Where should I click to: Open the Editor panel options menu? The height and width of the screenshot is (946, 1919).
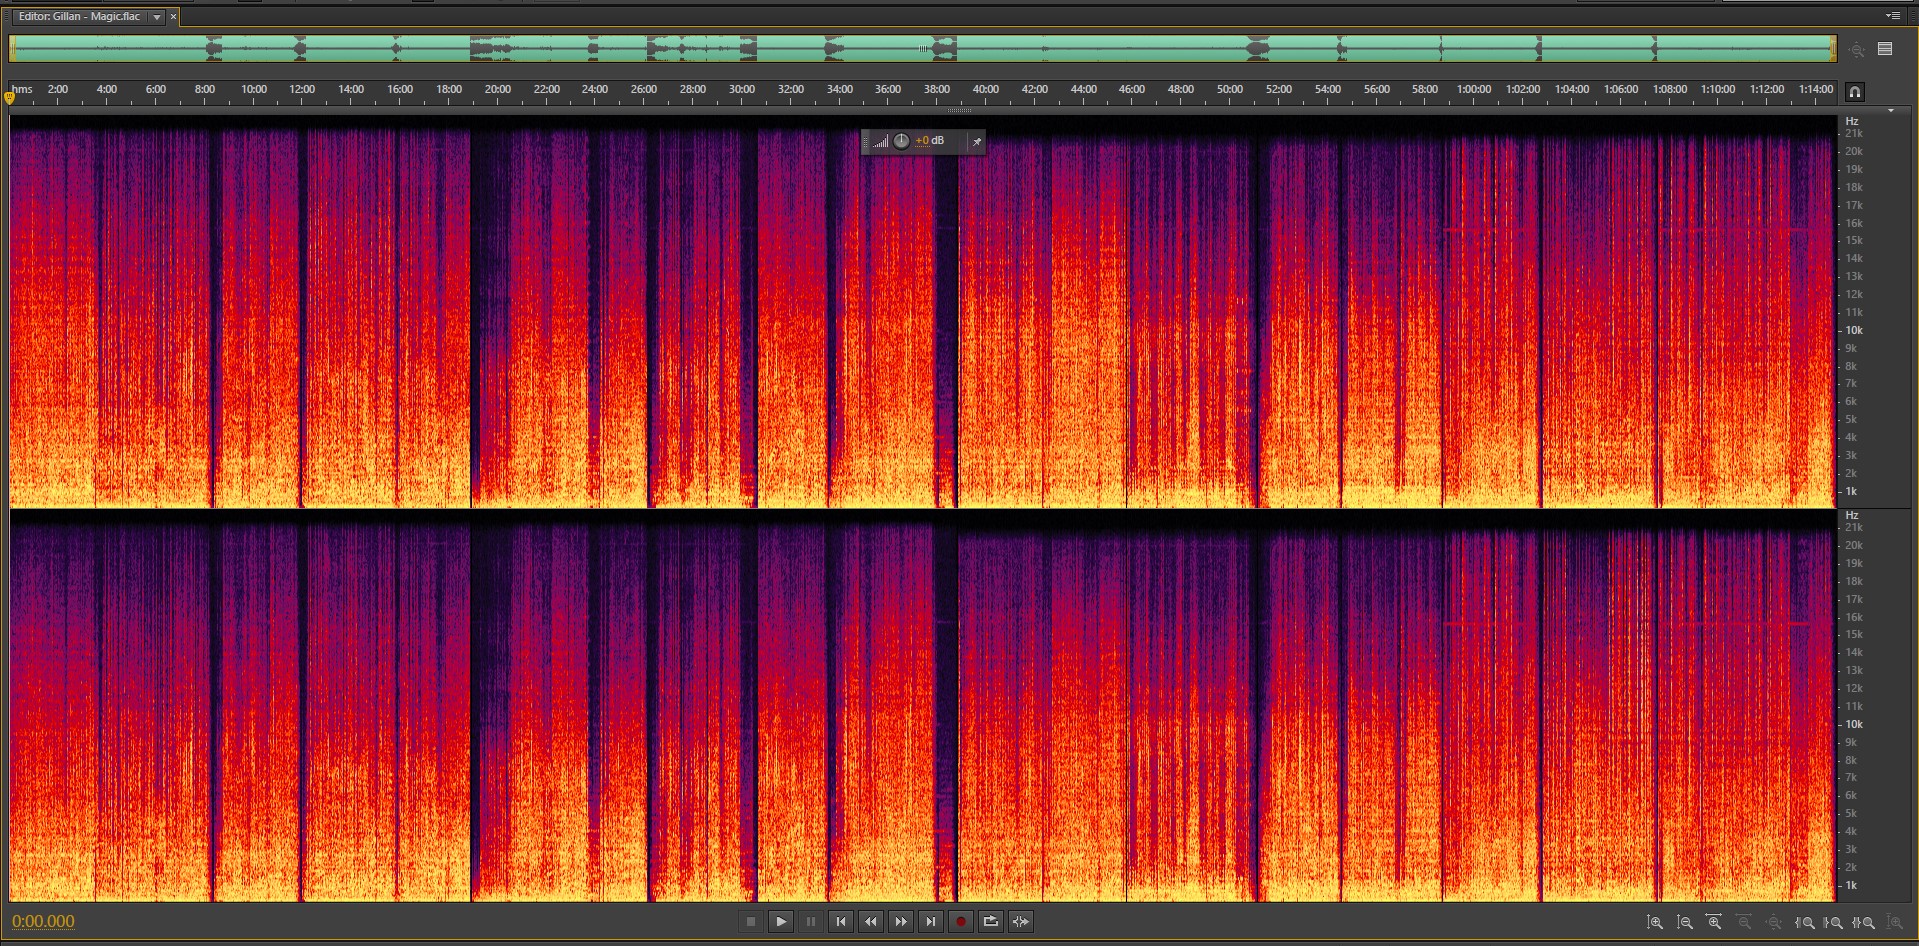click(x=1892, y=16)
